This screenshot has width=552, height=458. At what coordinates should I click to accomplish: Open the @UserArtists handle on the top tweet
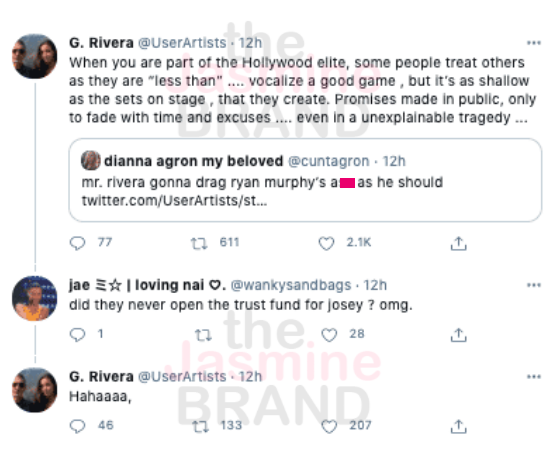182,43
